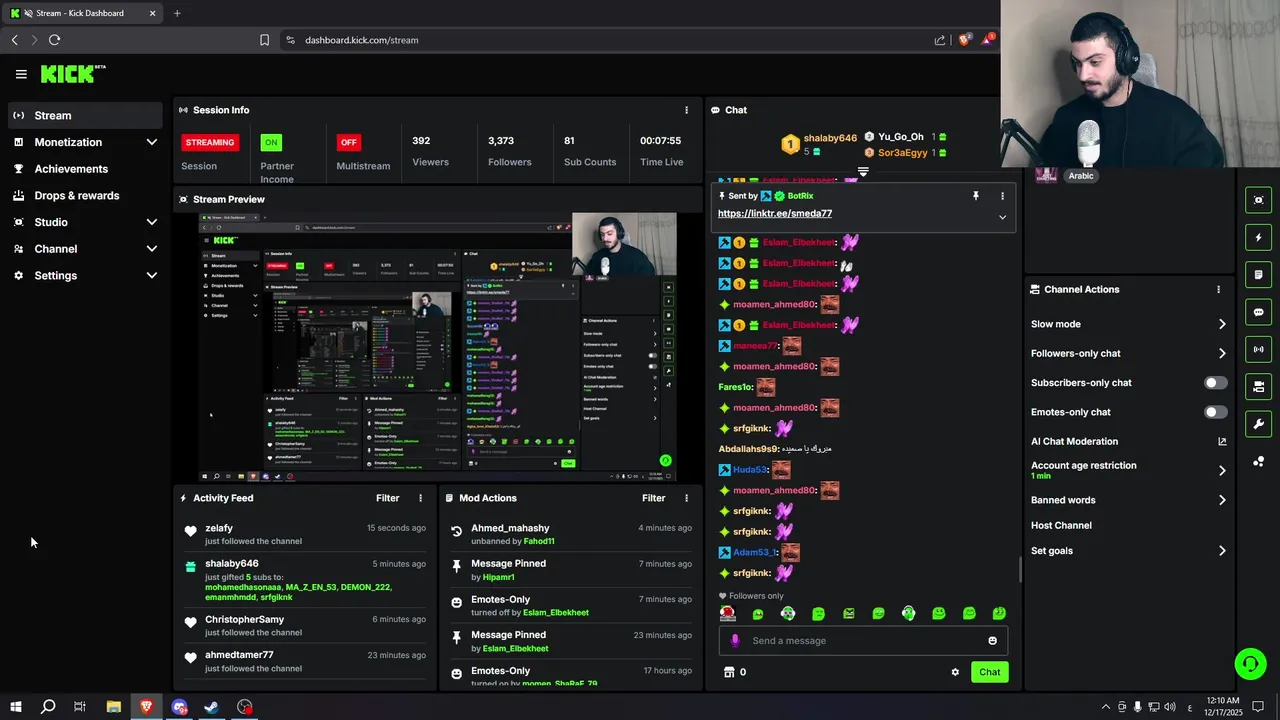Open Session Info three-dot menu
Viewport: 1280px width, 720px height.
click(x=686, y=110)
